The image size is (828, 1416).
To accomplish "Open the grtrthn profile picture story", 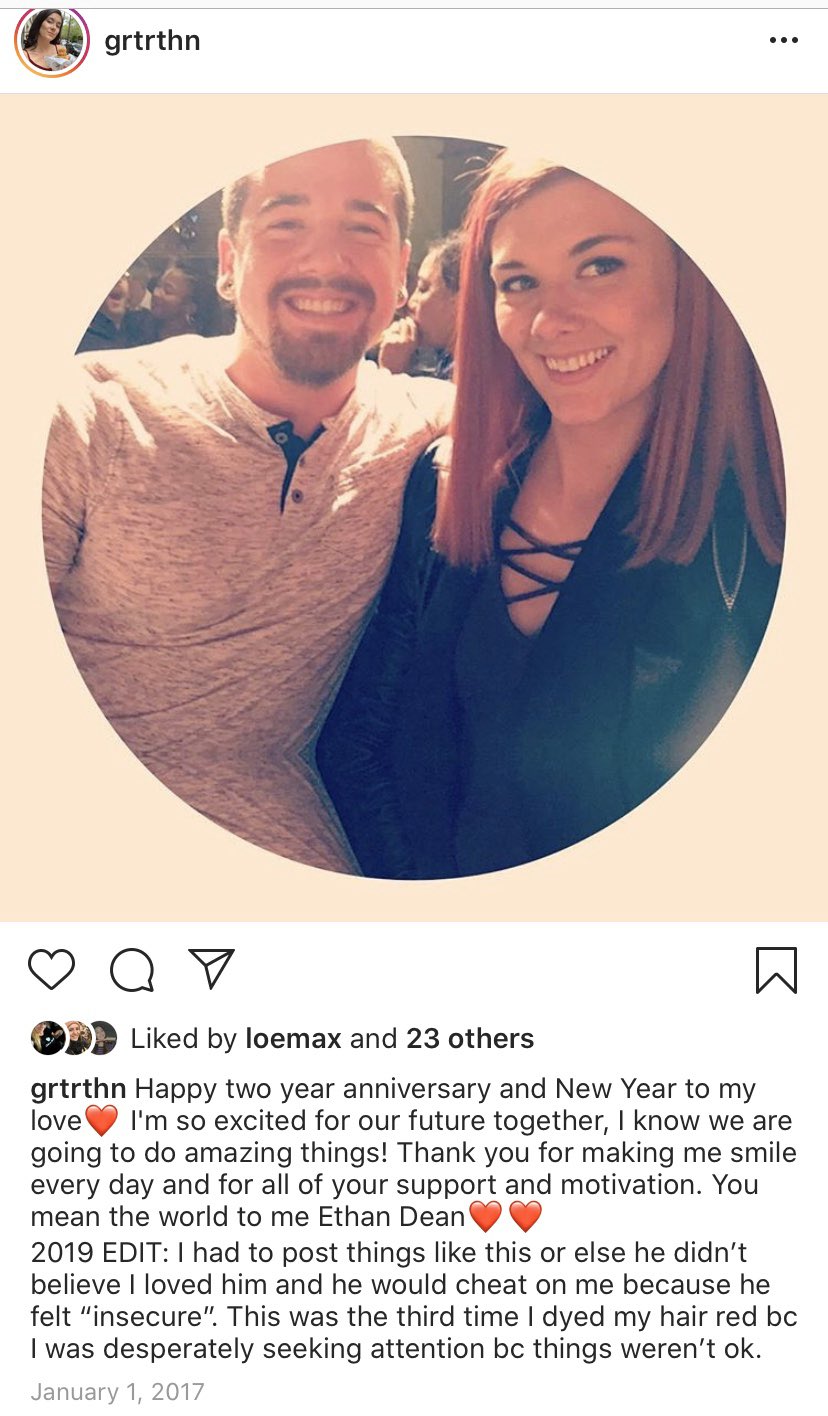I will tap(52, 41).
